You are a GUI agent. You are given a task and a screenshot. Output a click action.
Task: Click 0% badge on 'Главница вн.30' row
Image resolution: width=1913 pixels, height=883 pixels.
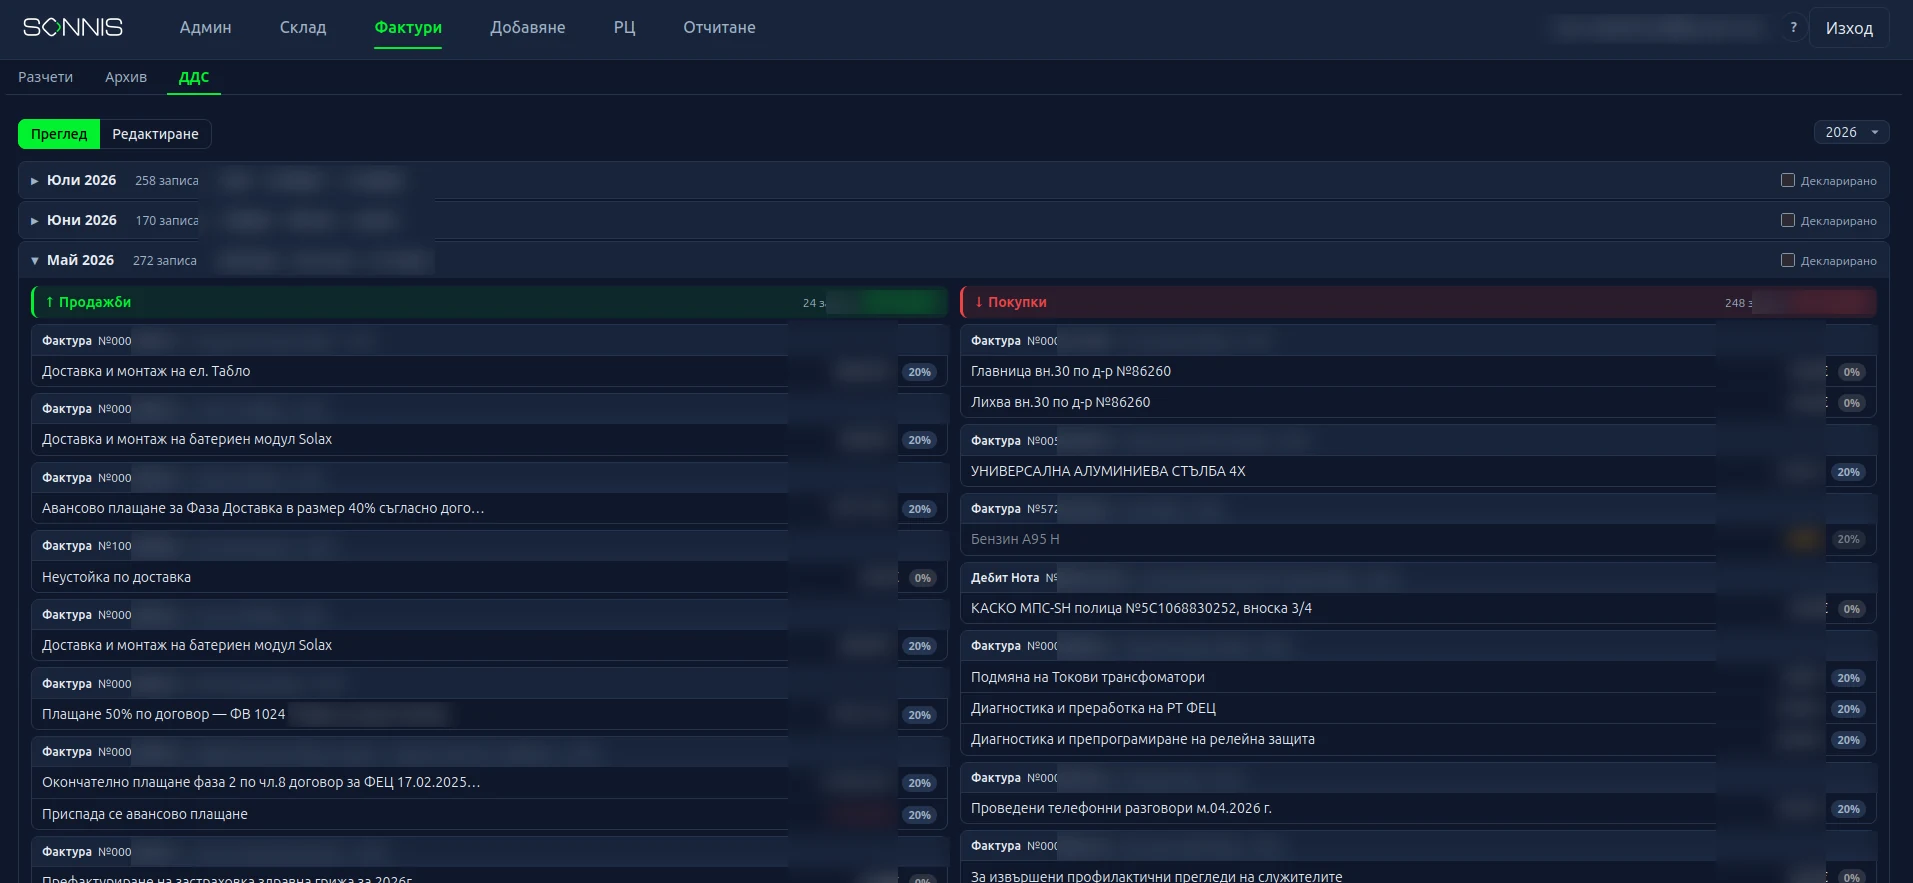pyautogui.click(x=1852, y=372)
